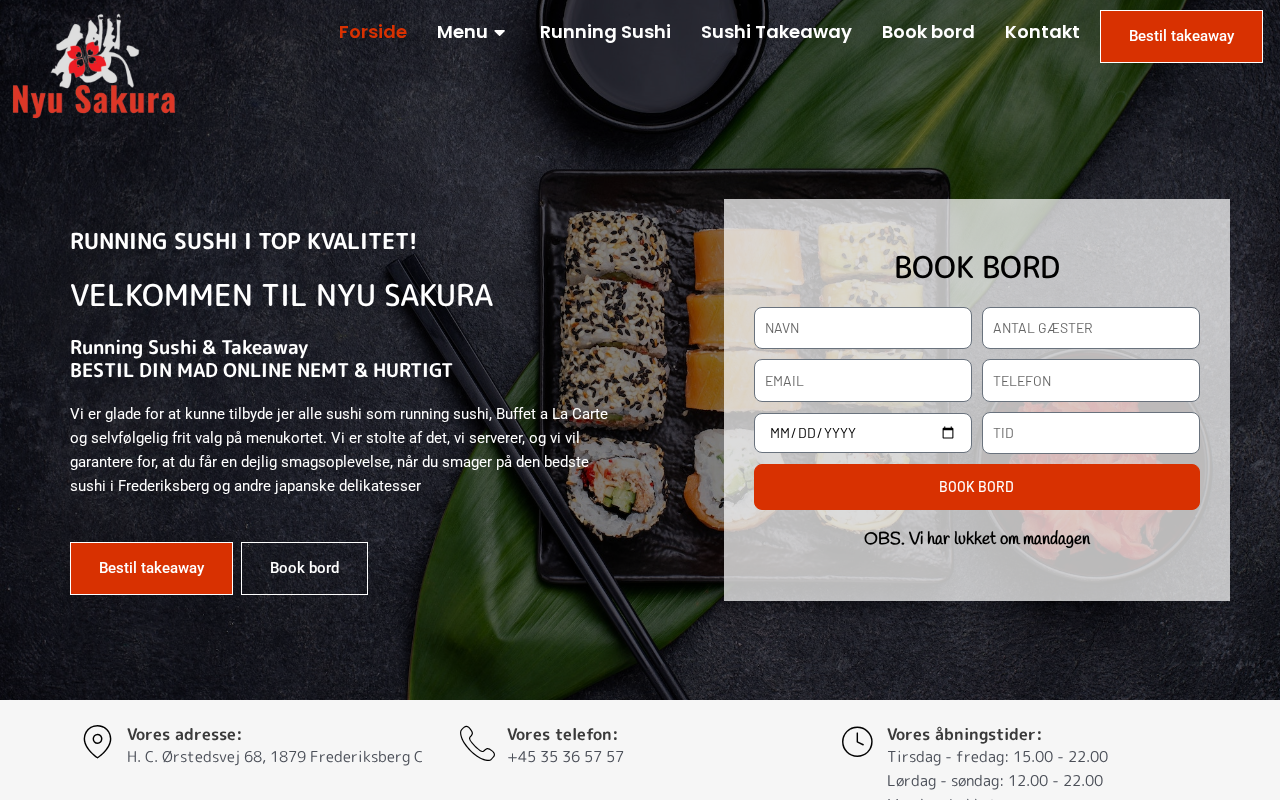Go to Running Sushi page

pyautogui.click(x=605, y=32)
